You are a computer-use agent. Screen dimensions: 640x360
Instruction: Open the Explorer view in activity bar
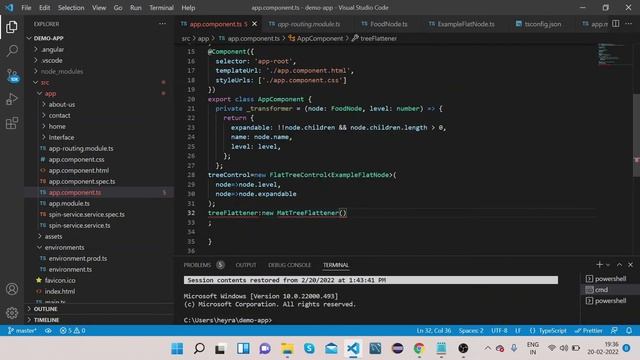(12, 27)
